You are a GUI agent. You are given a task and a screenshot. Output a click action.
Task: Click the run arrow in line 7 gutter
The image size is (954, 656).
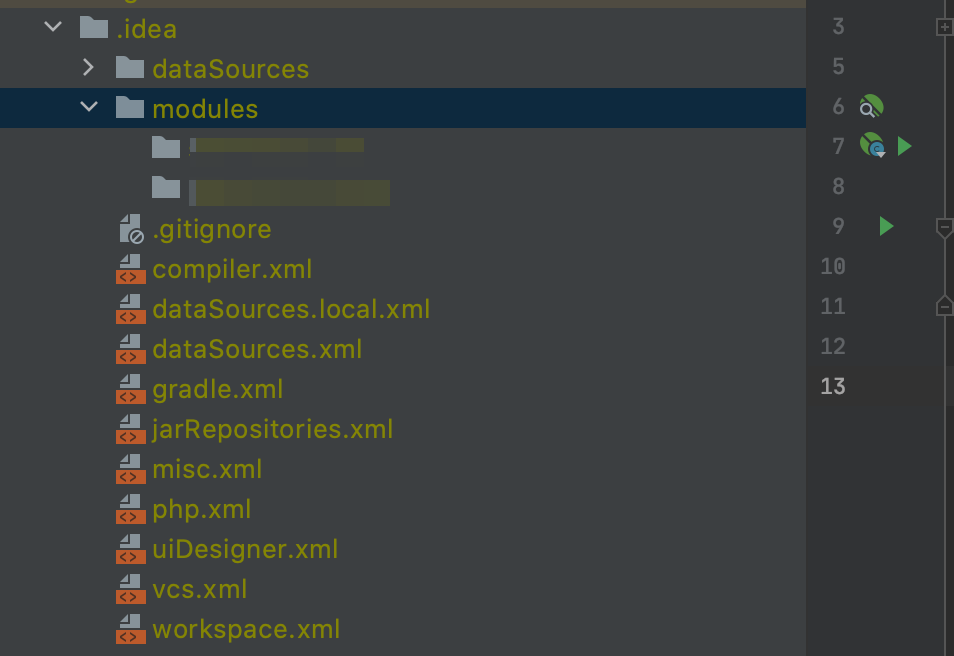tap(905, 146)
